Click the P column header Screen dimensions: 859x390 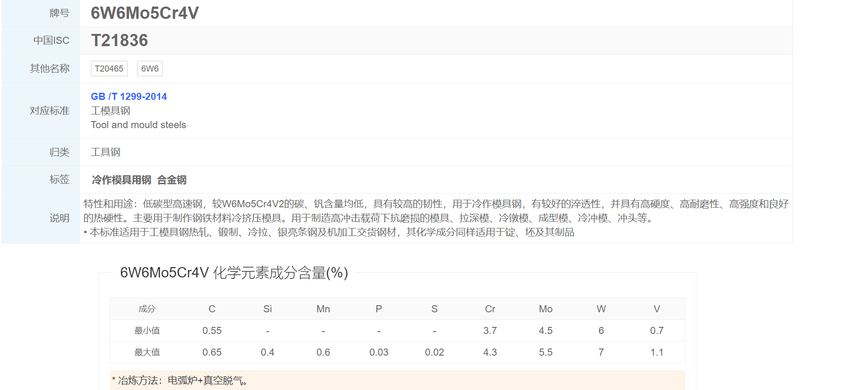379,309
